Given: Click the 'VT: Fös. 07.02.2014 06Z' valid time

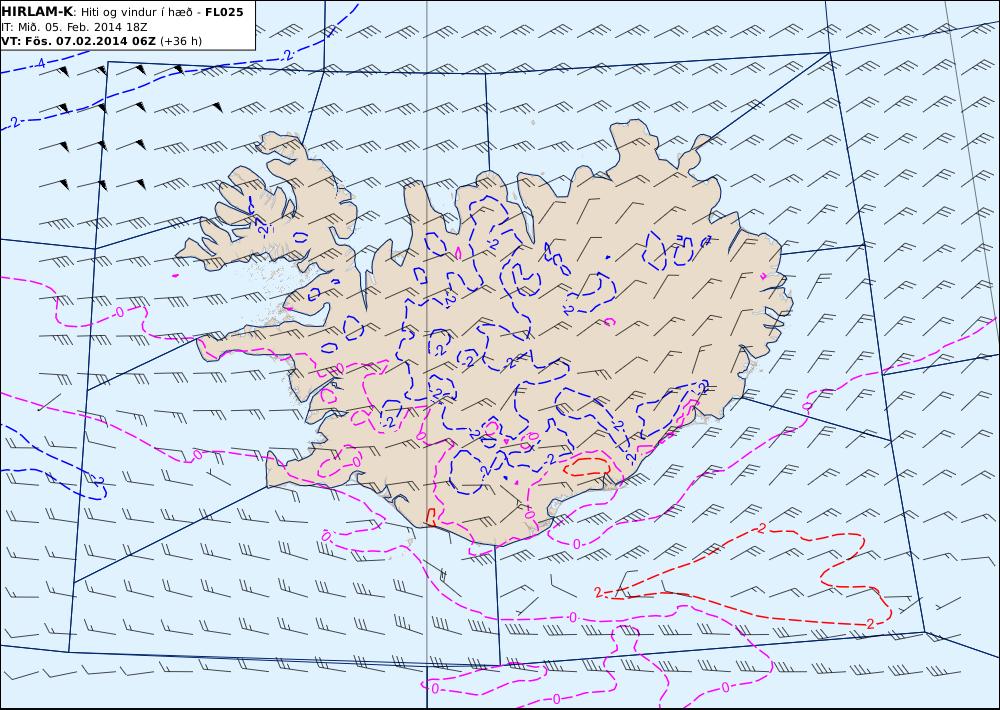Looking at the screenshot, I should (x=78, y=41).
